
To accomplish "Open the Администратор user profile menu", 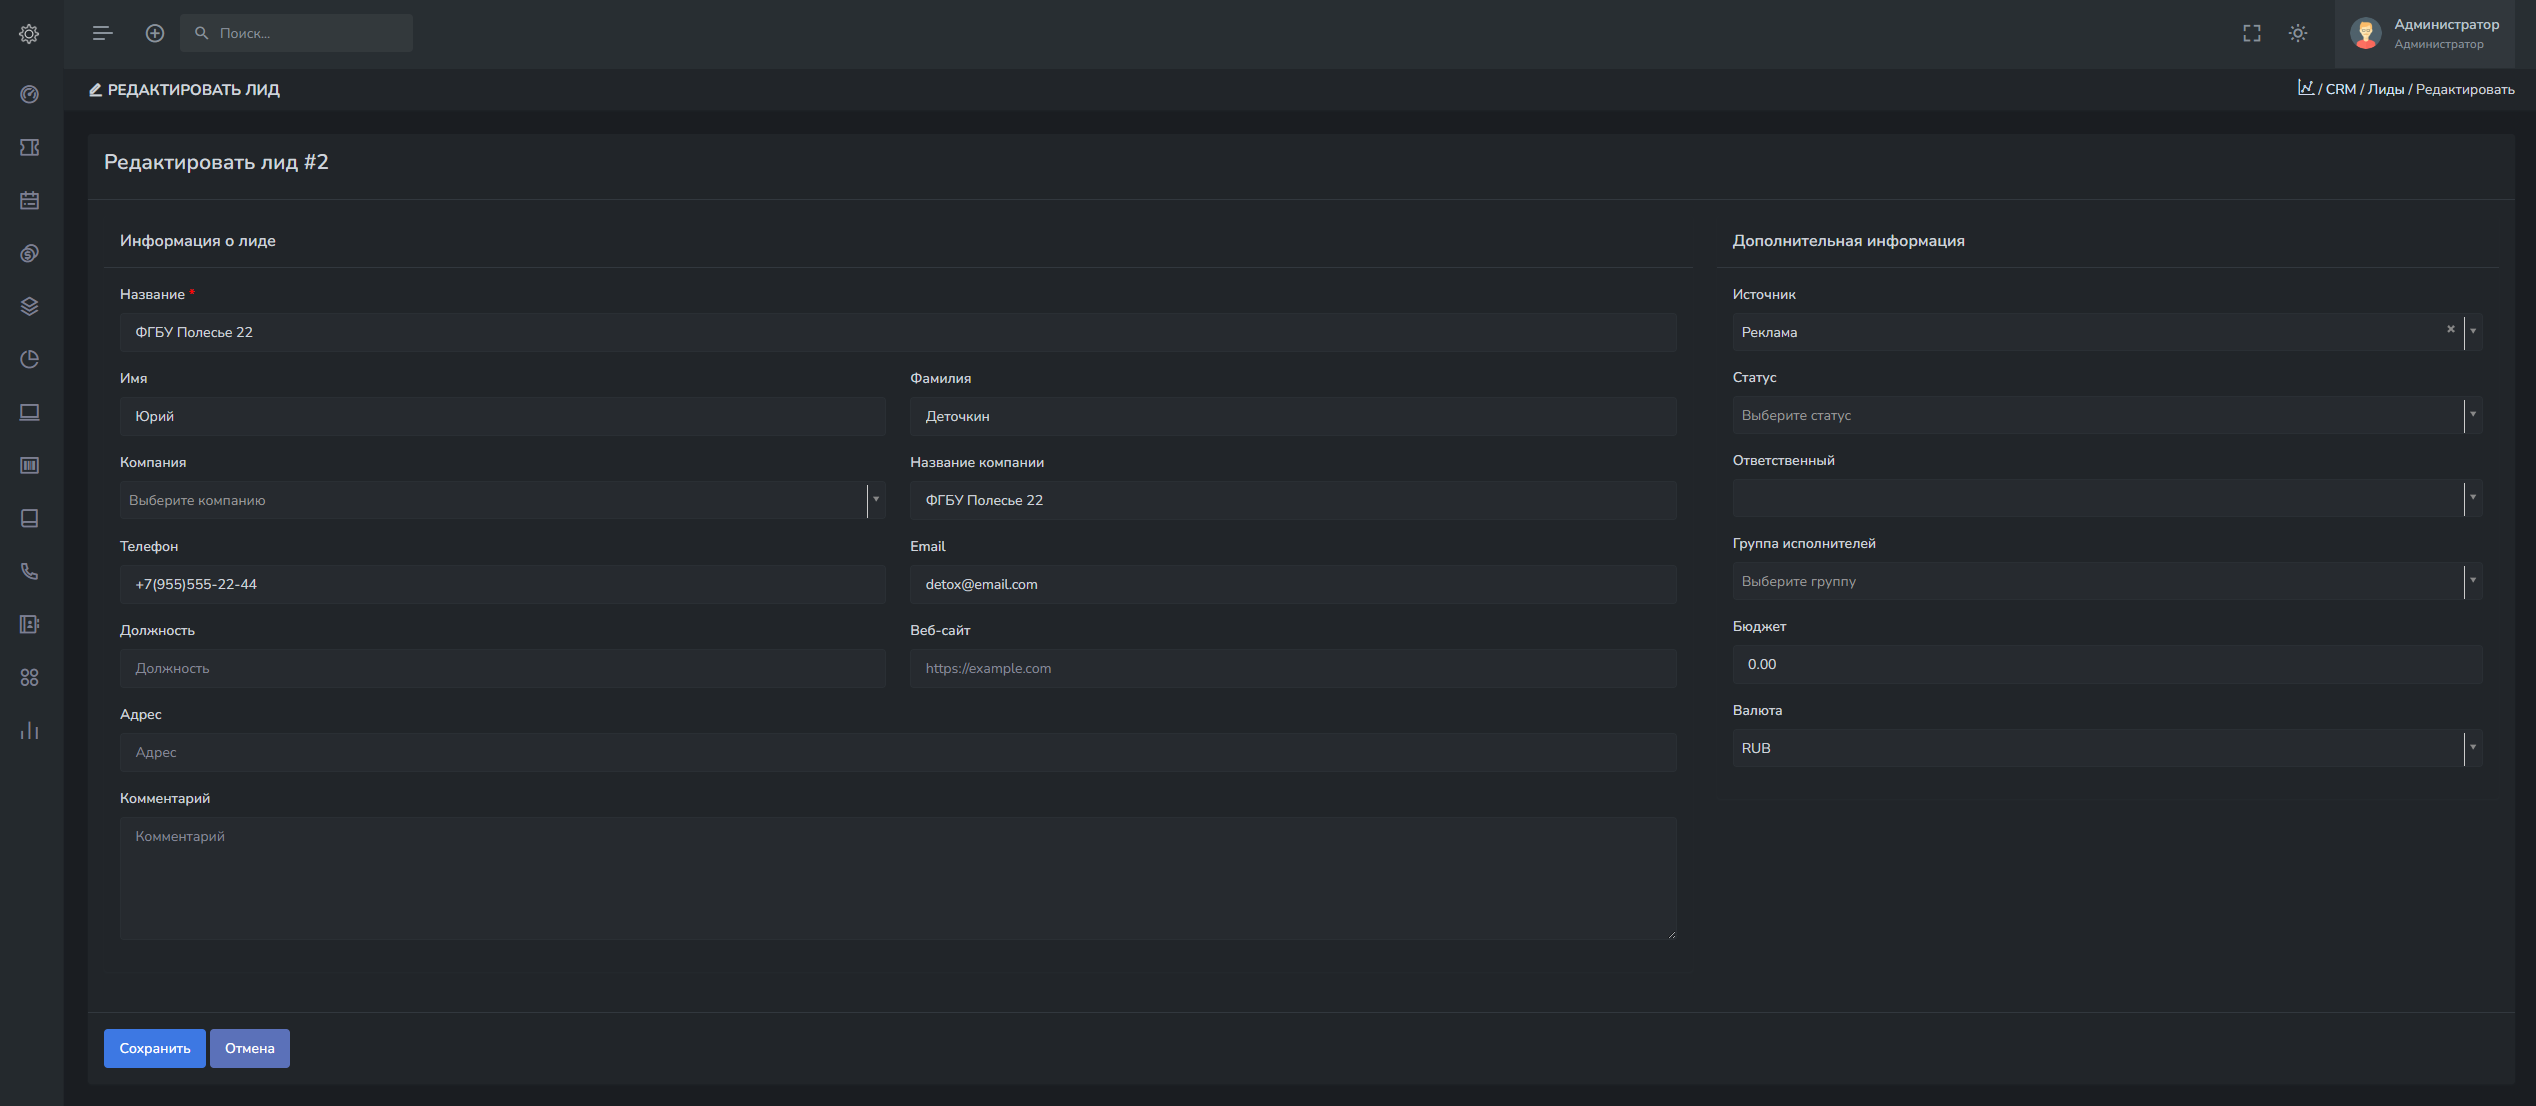I will point(2427,33).
